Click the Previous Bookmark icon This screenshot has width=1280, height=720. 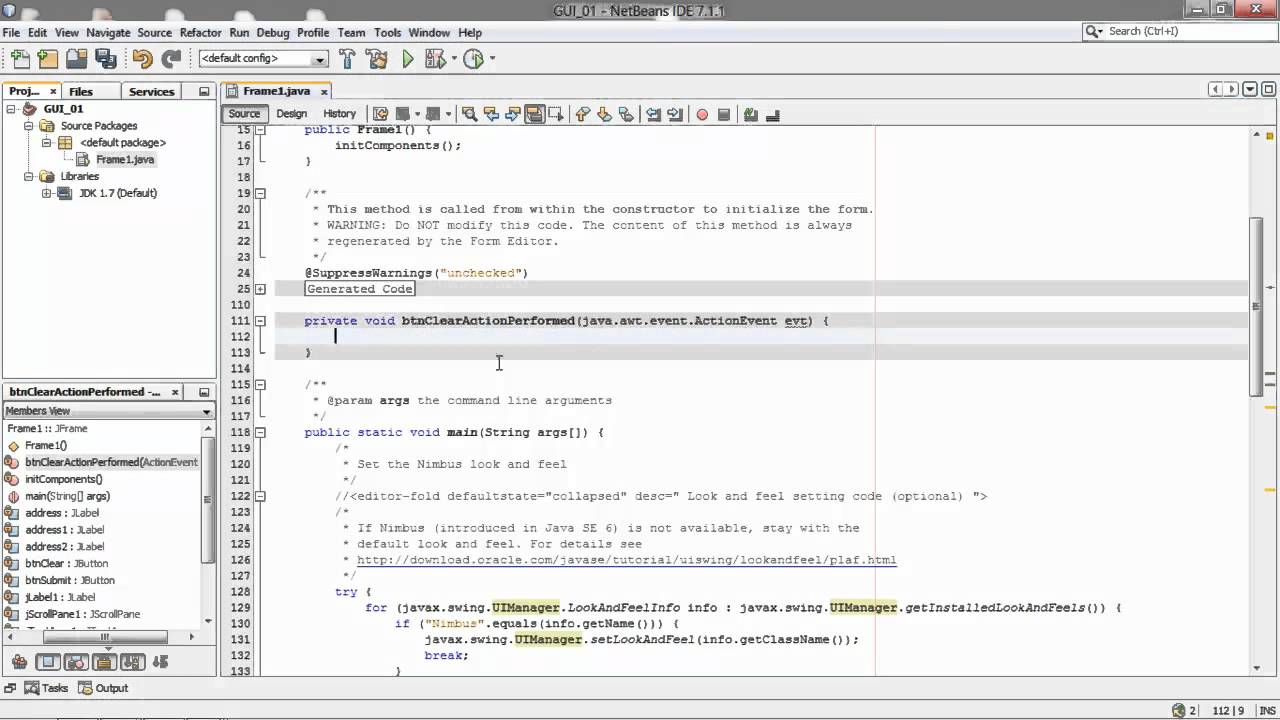582,114
